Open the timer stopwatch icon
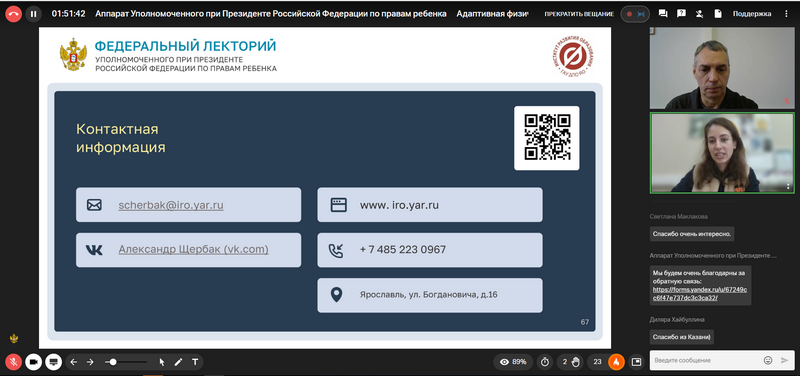 click(x=545, y=362)
